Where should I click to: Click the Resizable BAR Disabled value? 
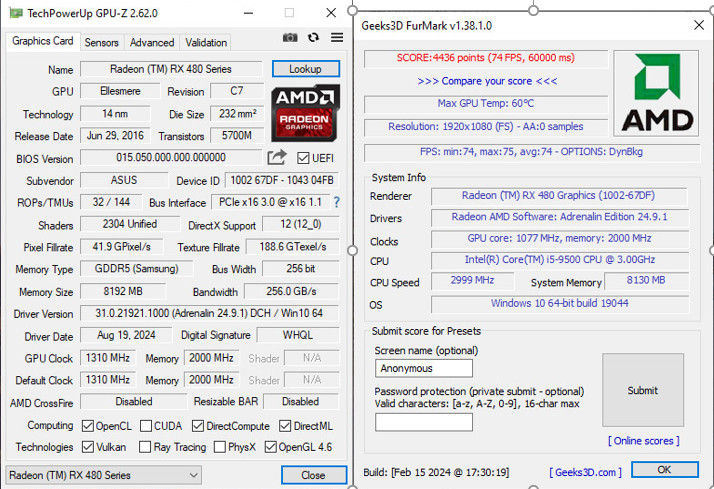click(x=301, y=402)
